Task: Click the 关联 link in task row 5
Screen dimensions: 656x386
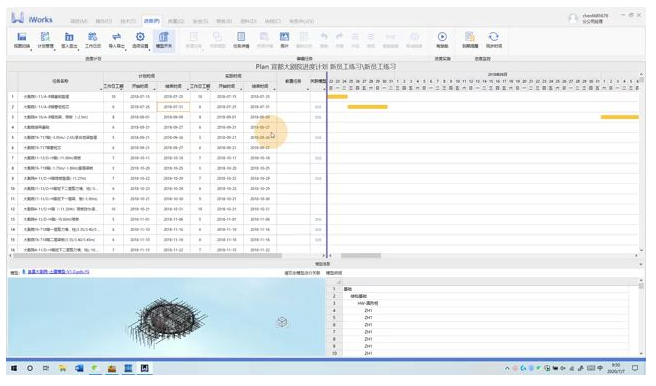Action: (x=318, y=138)
